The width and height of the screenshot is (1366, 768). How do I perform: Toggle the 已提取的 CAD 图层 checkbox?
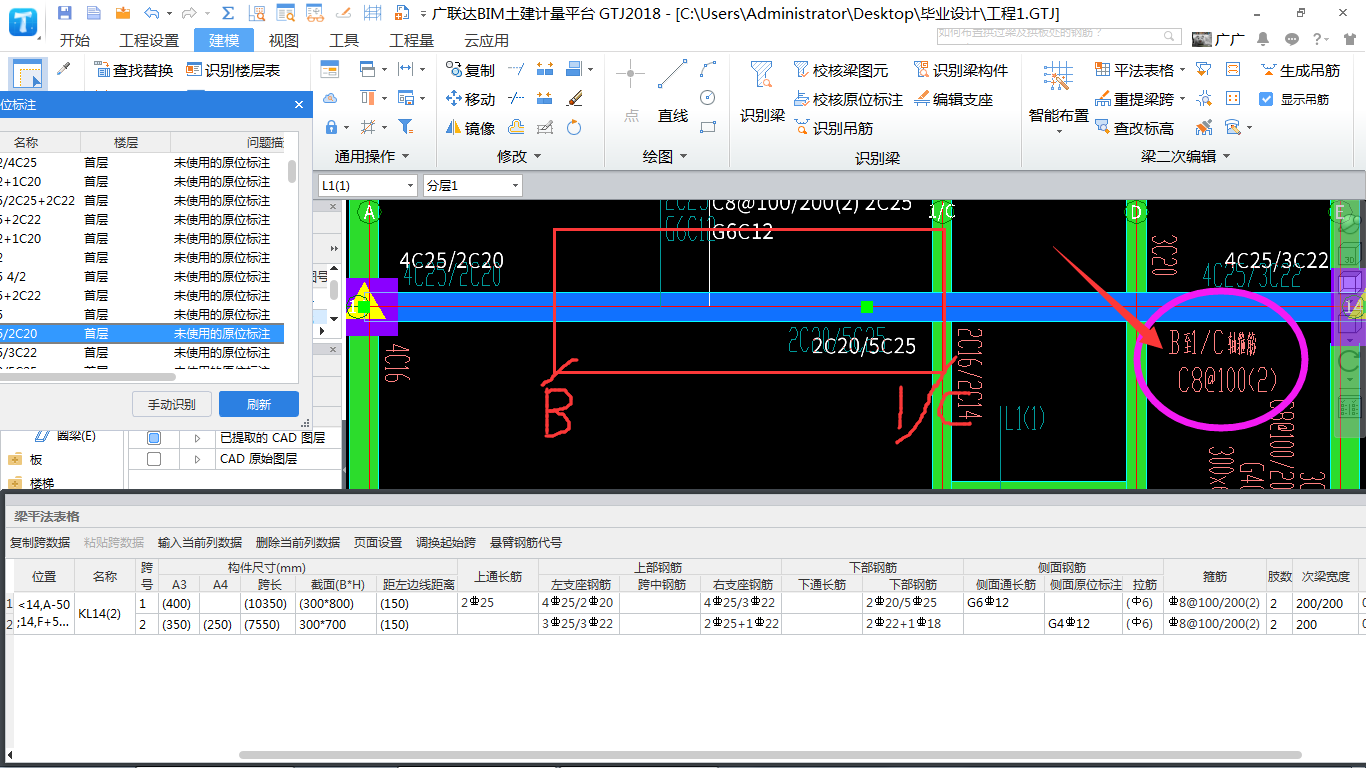pos(154,437)
